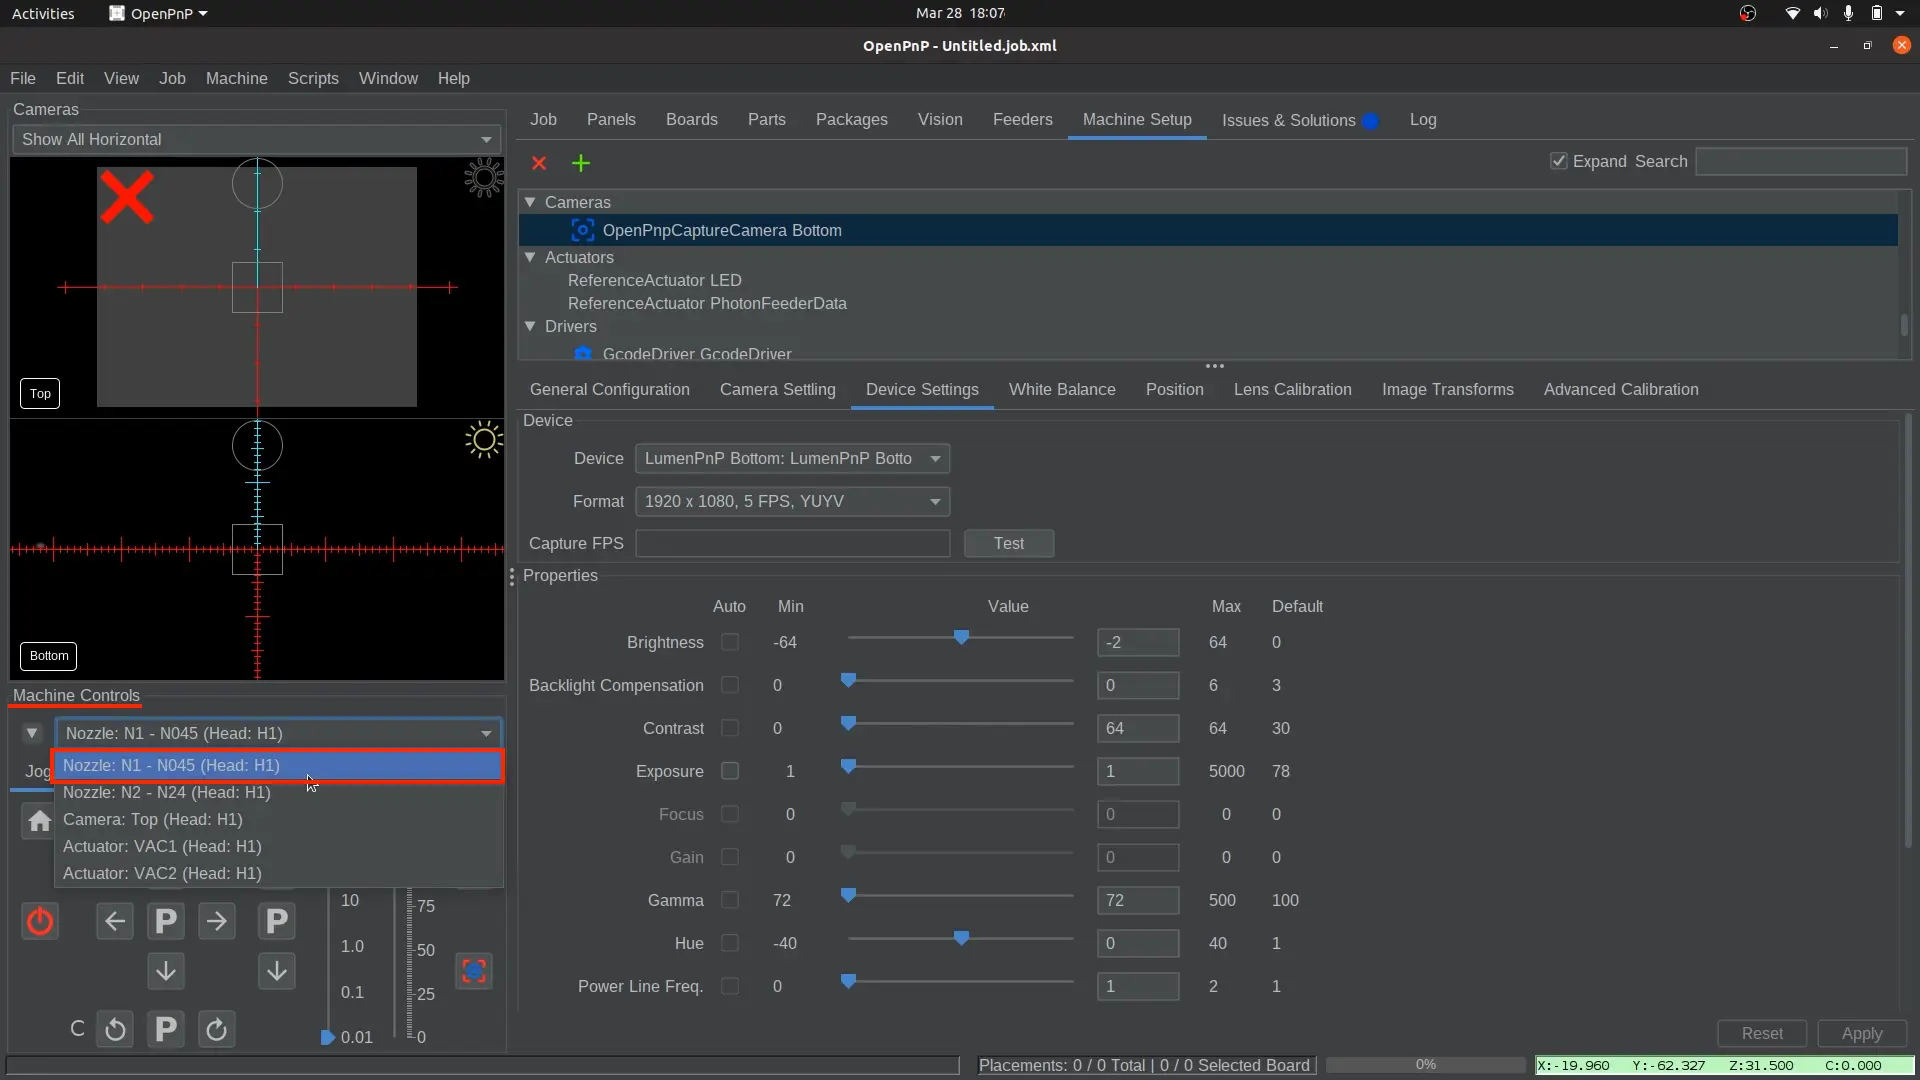Click the blue camera target icon in jog panel
The image size is (1920, 1080).
474,970
